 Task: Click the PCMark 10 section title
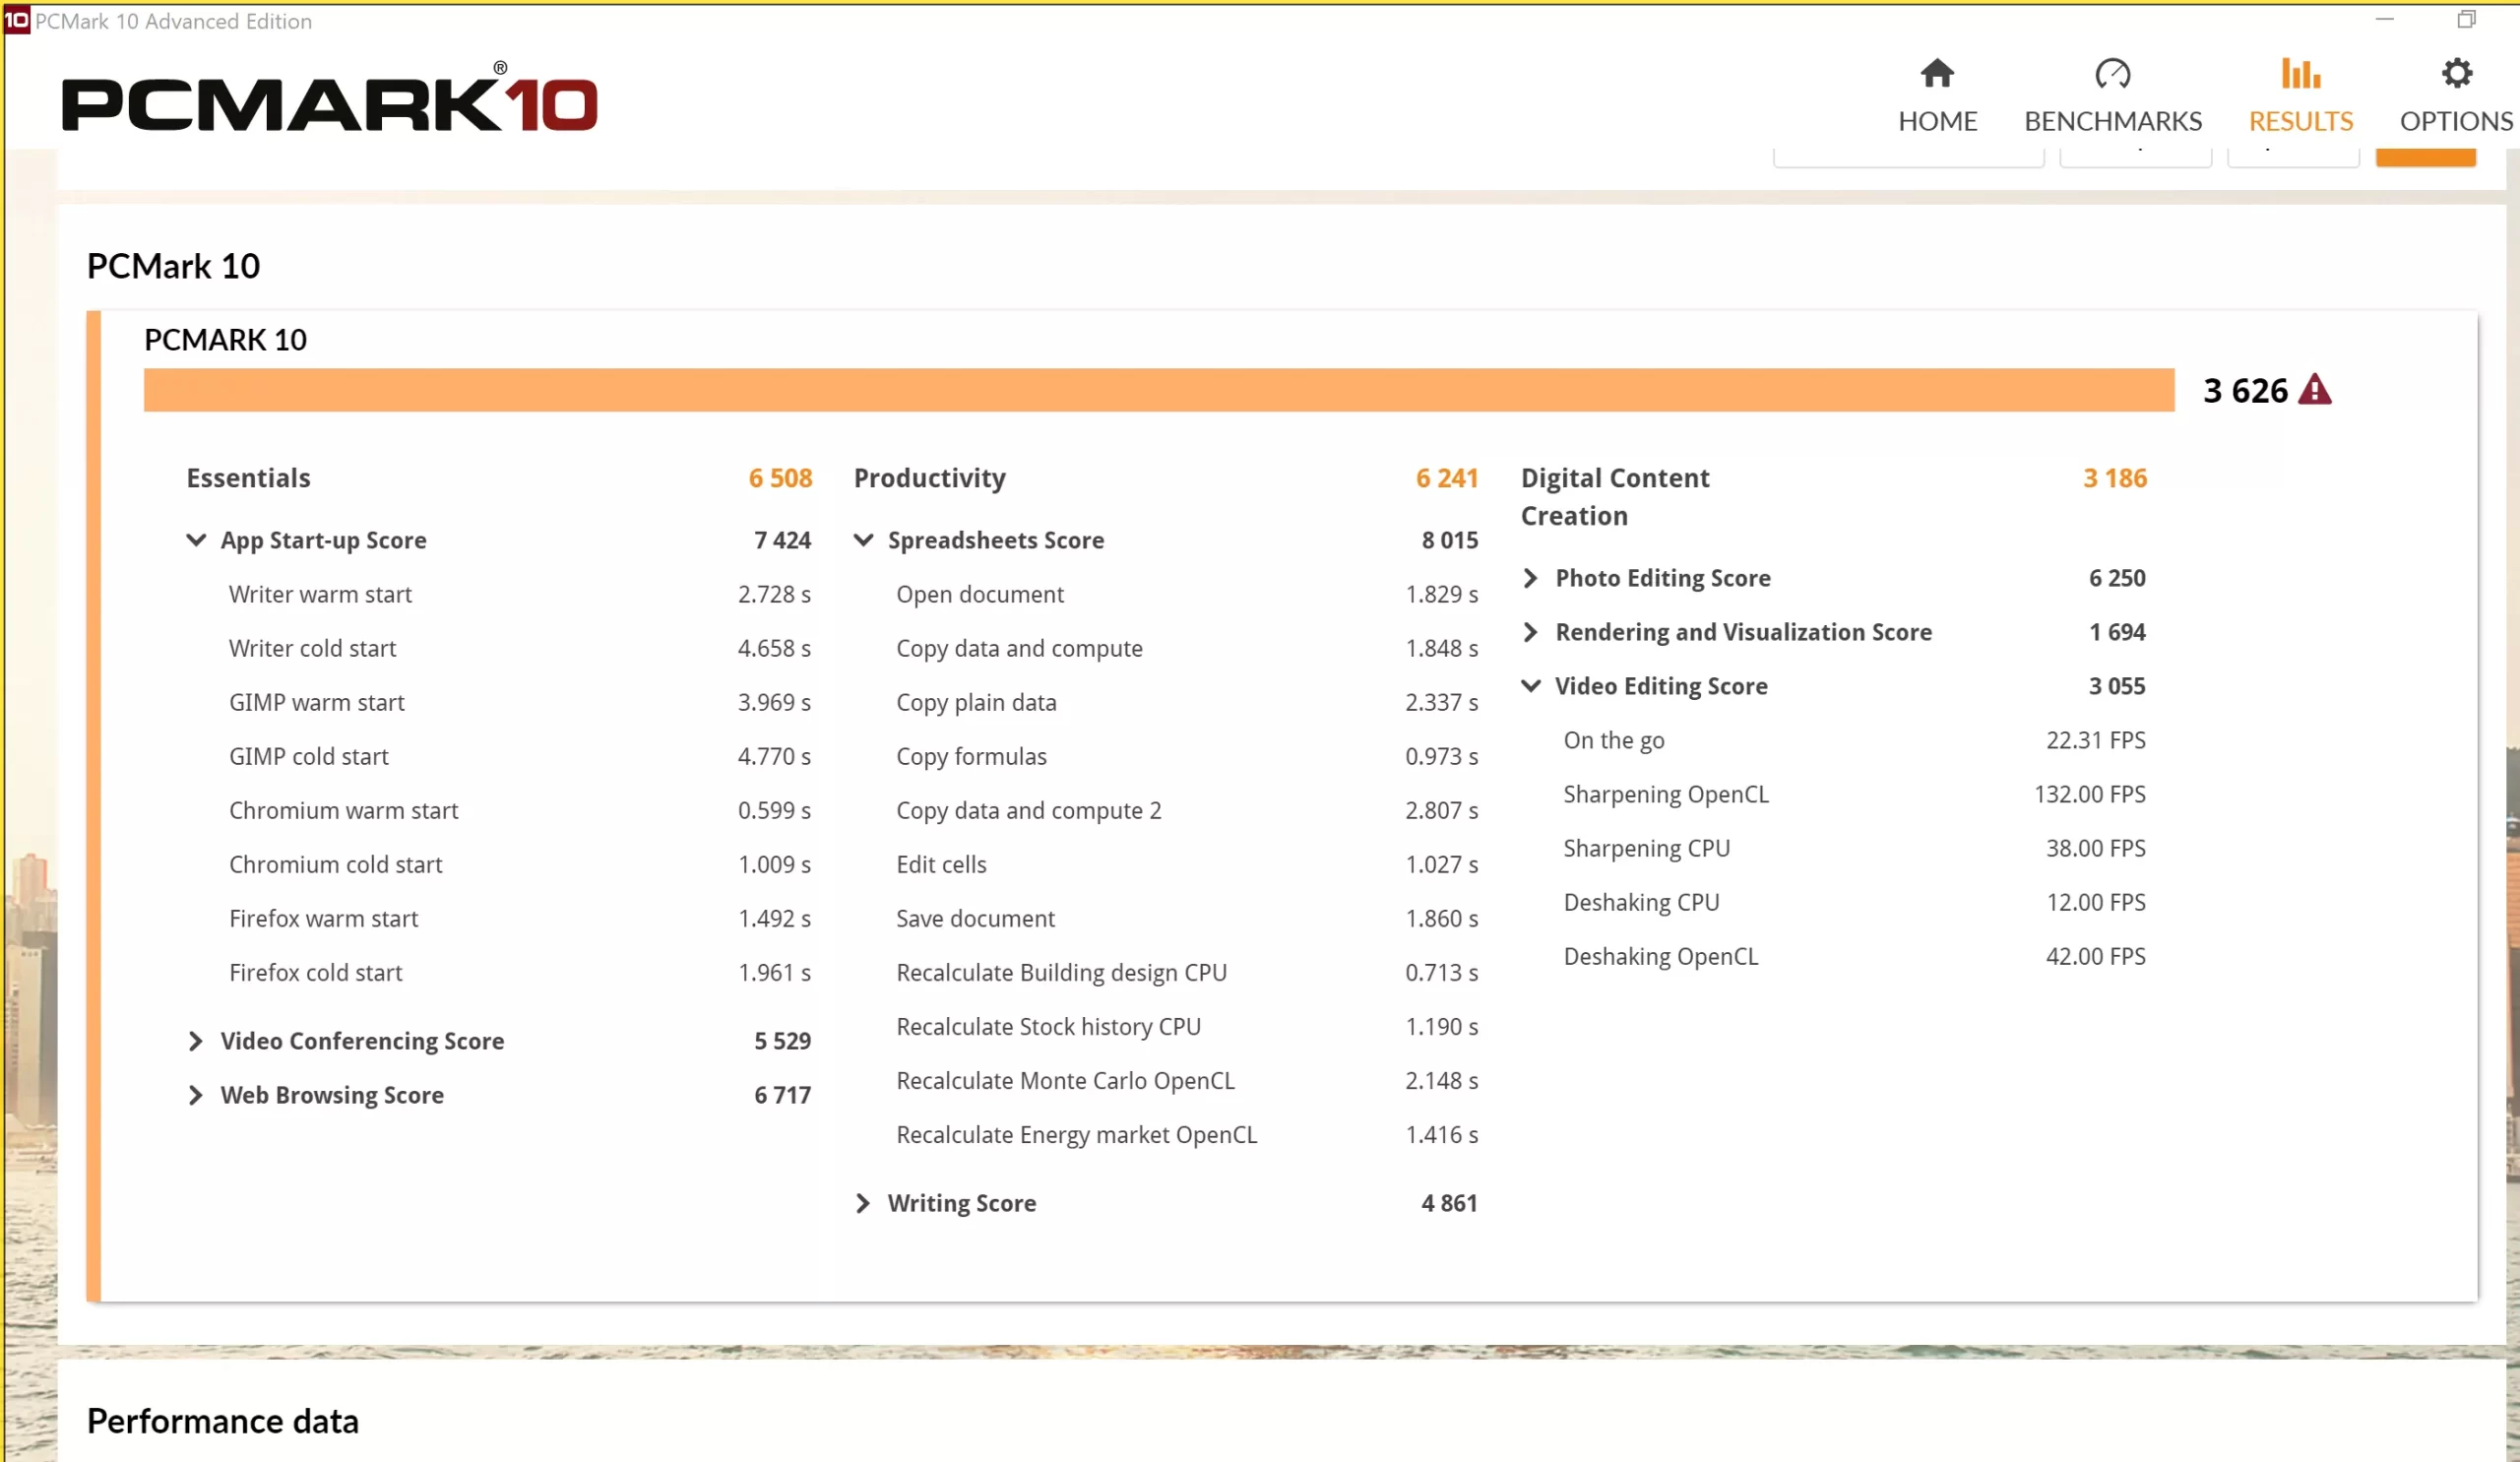(173, 266)
